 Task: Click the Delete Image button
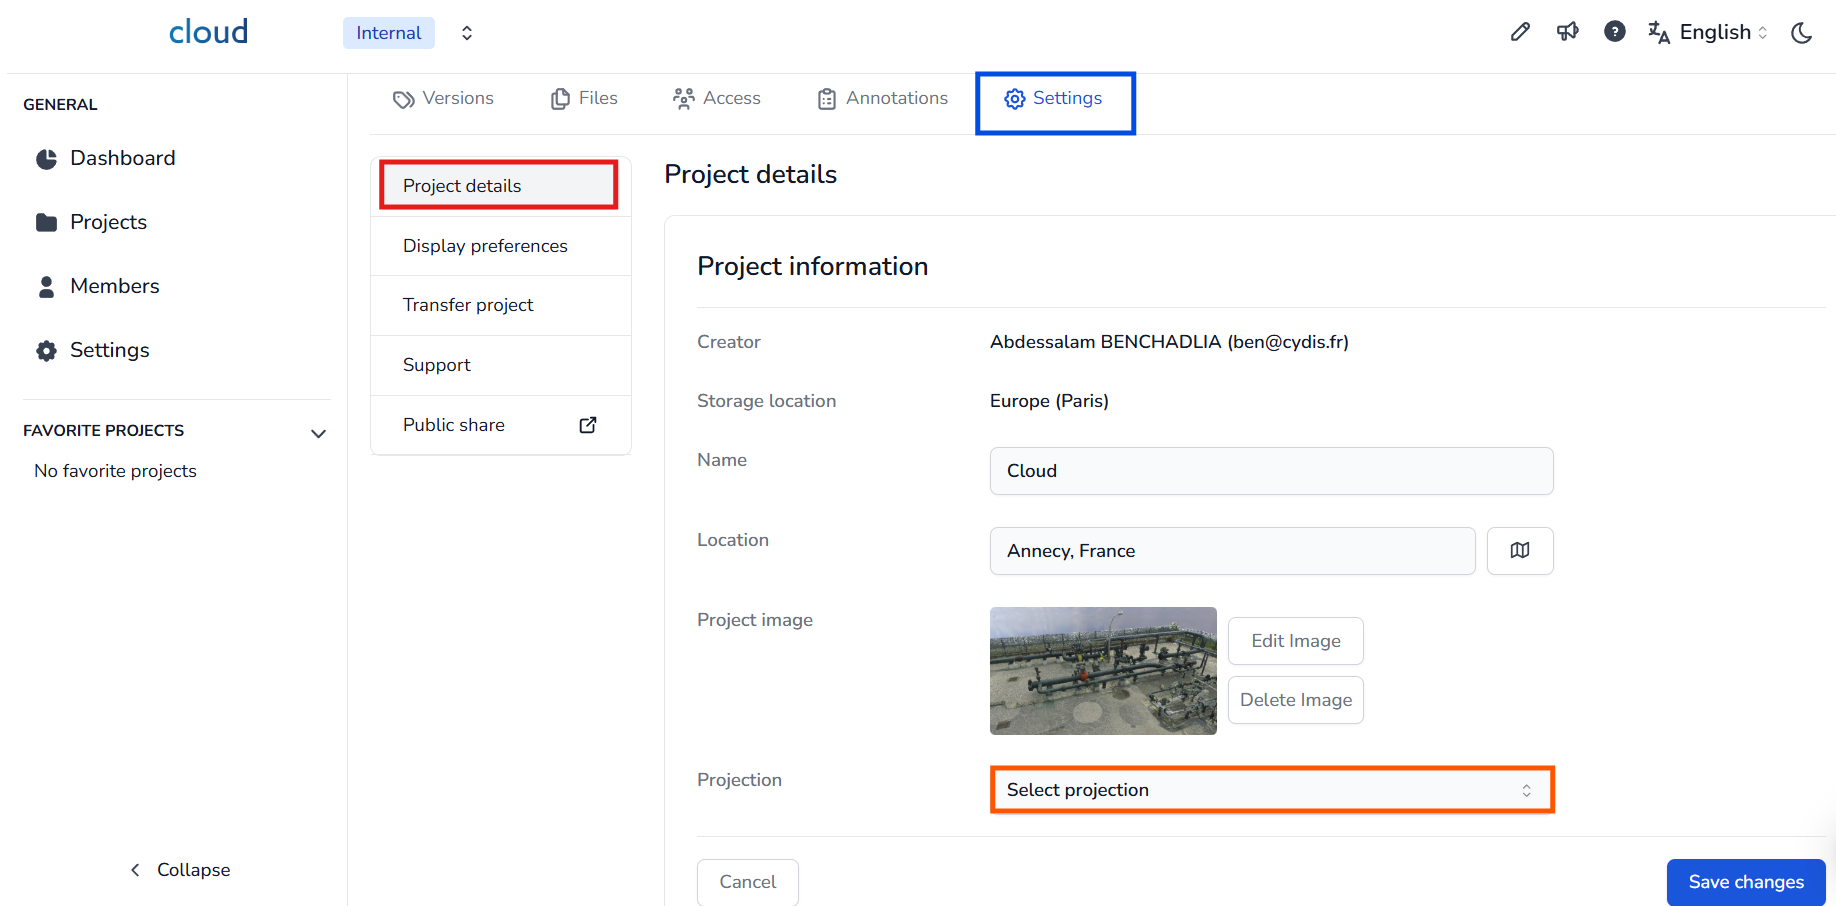coord(1295,700)
